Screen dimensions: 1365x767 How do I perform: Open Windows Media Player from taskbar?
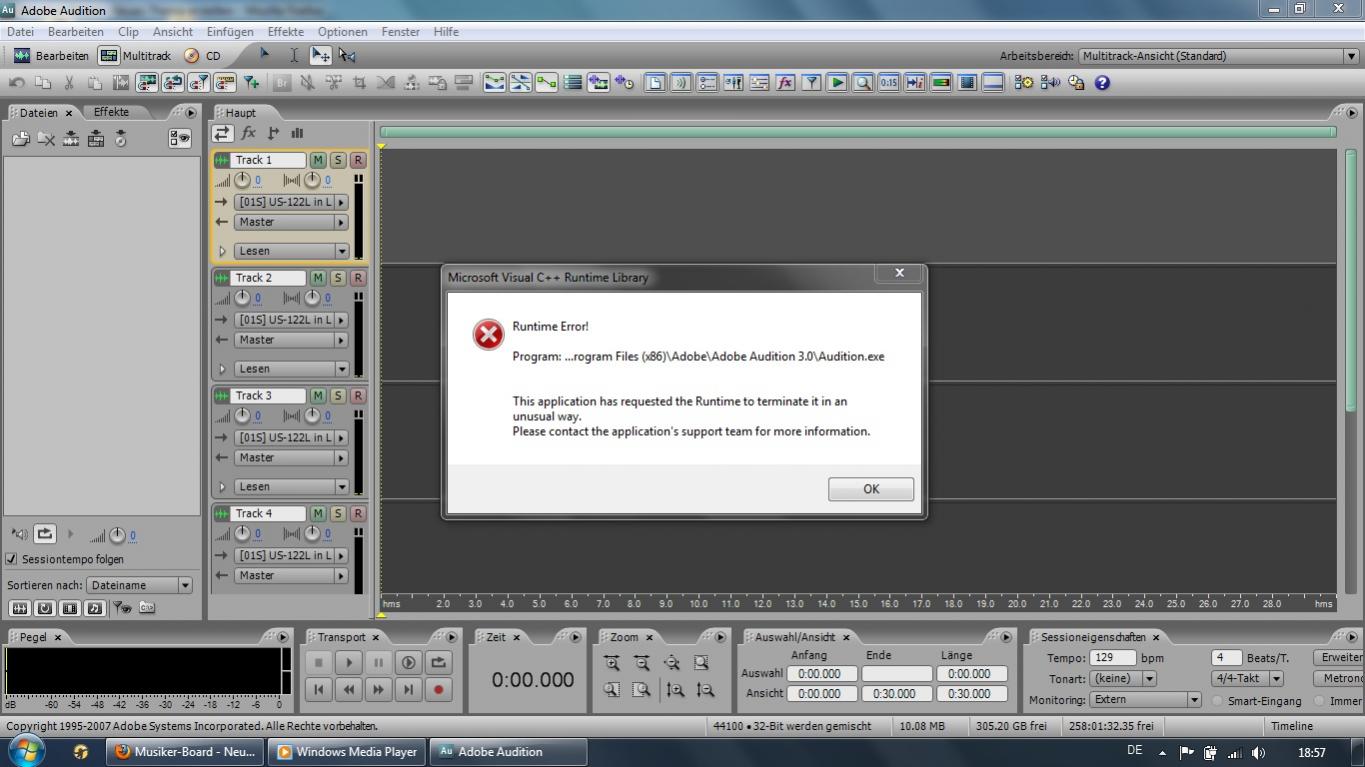[347, 752]
